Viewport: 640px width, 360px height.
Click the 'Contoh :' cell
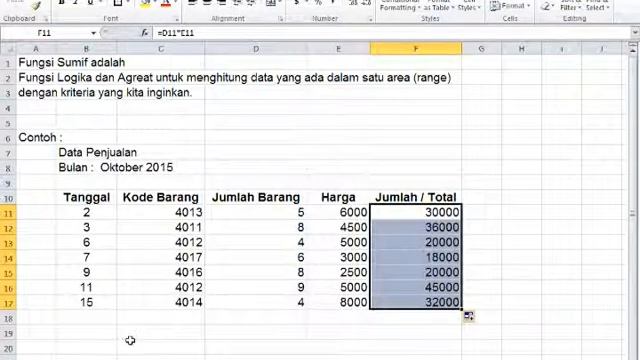[x=40, y=138]
